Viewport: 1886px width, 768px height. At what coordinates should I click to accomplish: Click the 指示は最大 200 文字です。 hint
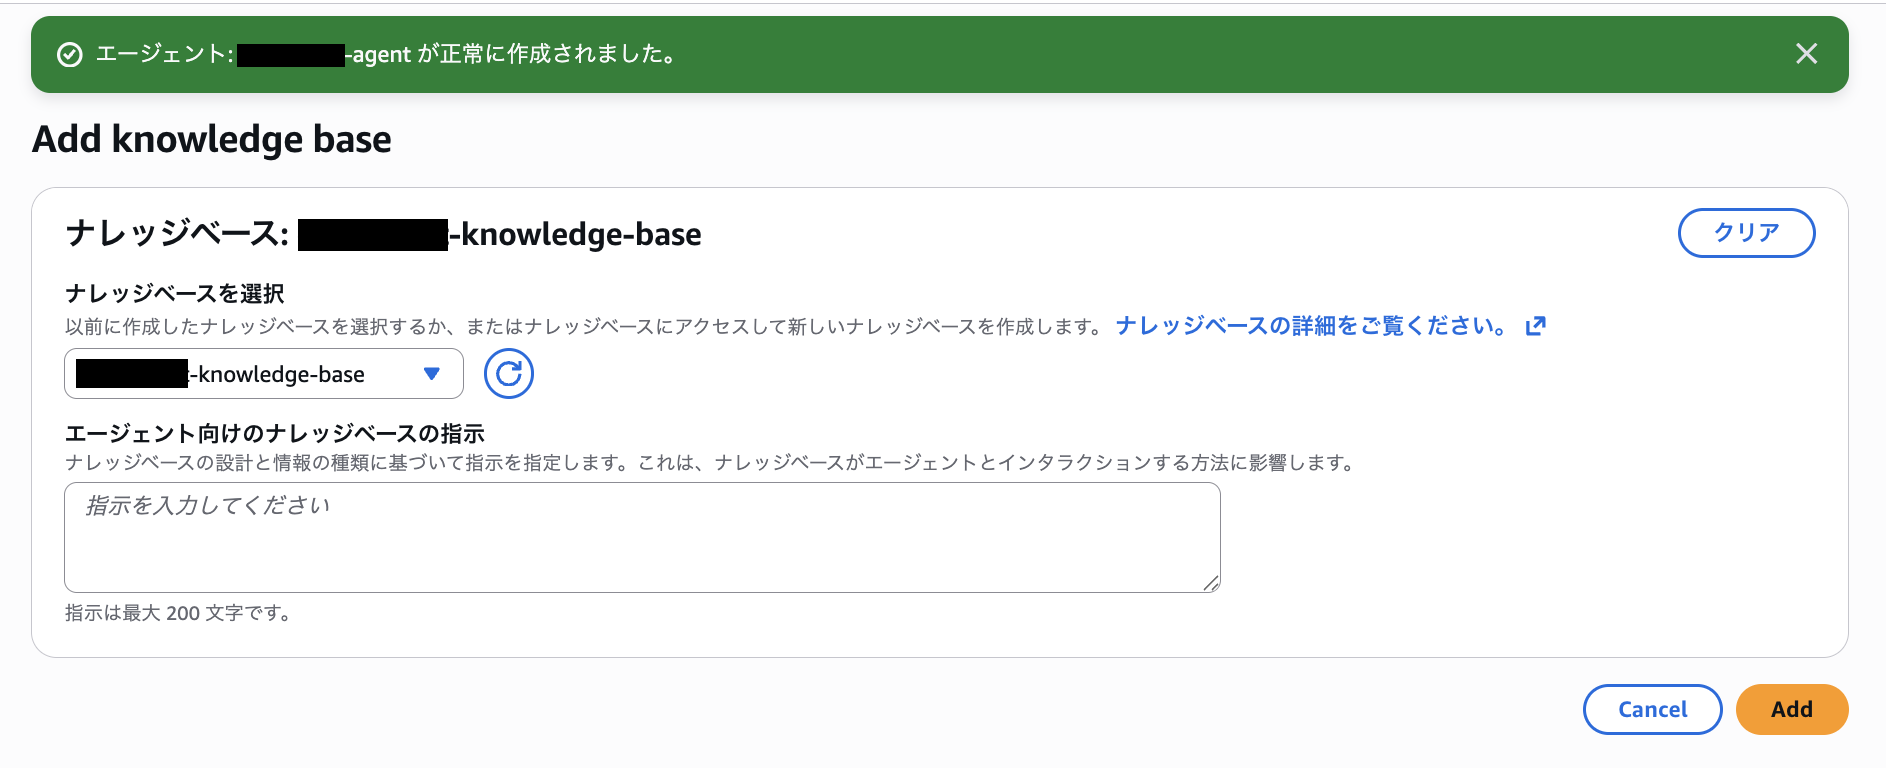pyautogui.click(x=180, y=613)
